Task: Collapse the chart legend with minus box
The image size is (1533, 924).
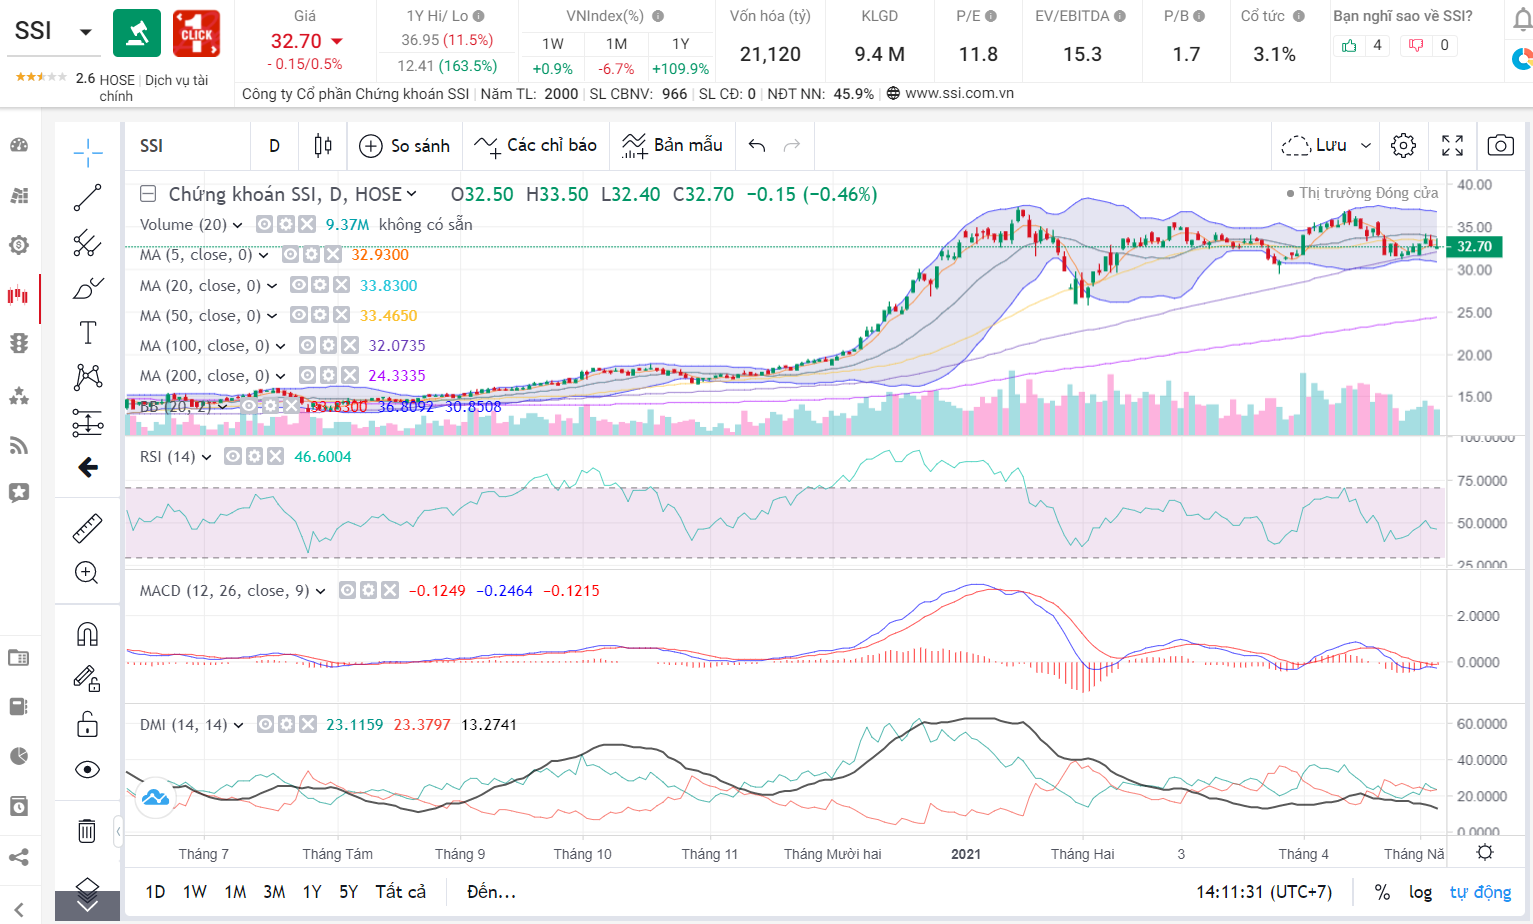Action: (x=148, y=194)
